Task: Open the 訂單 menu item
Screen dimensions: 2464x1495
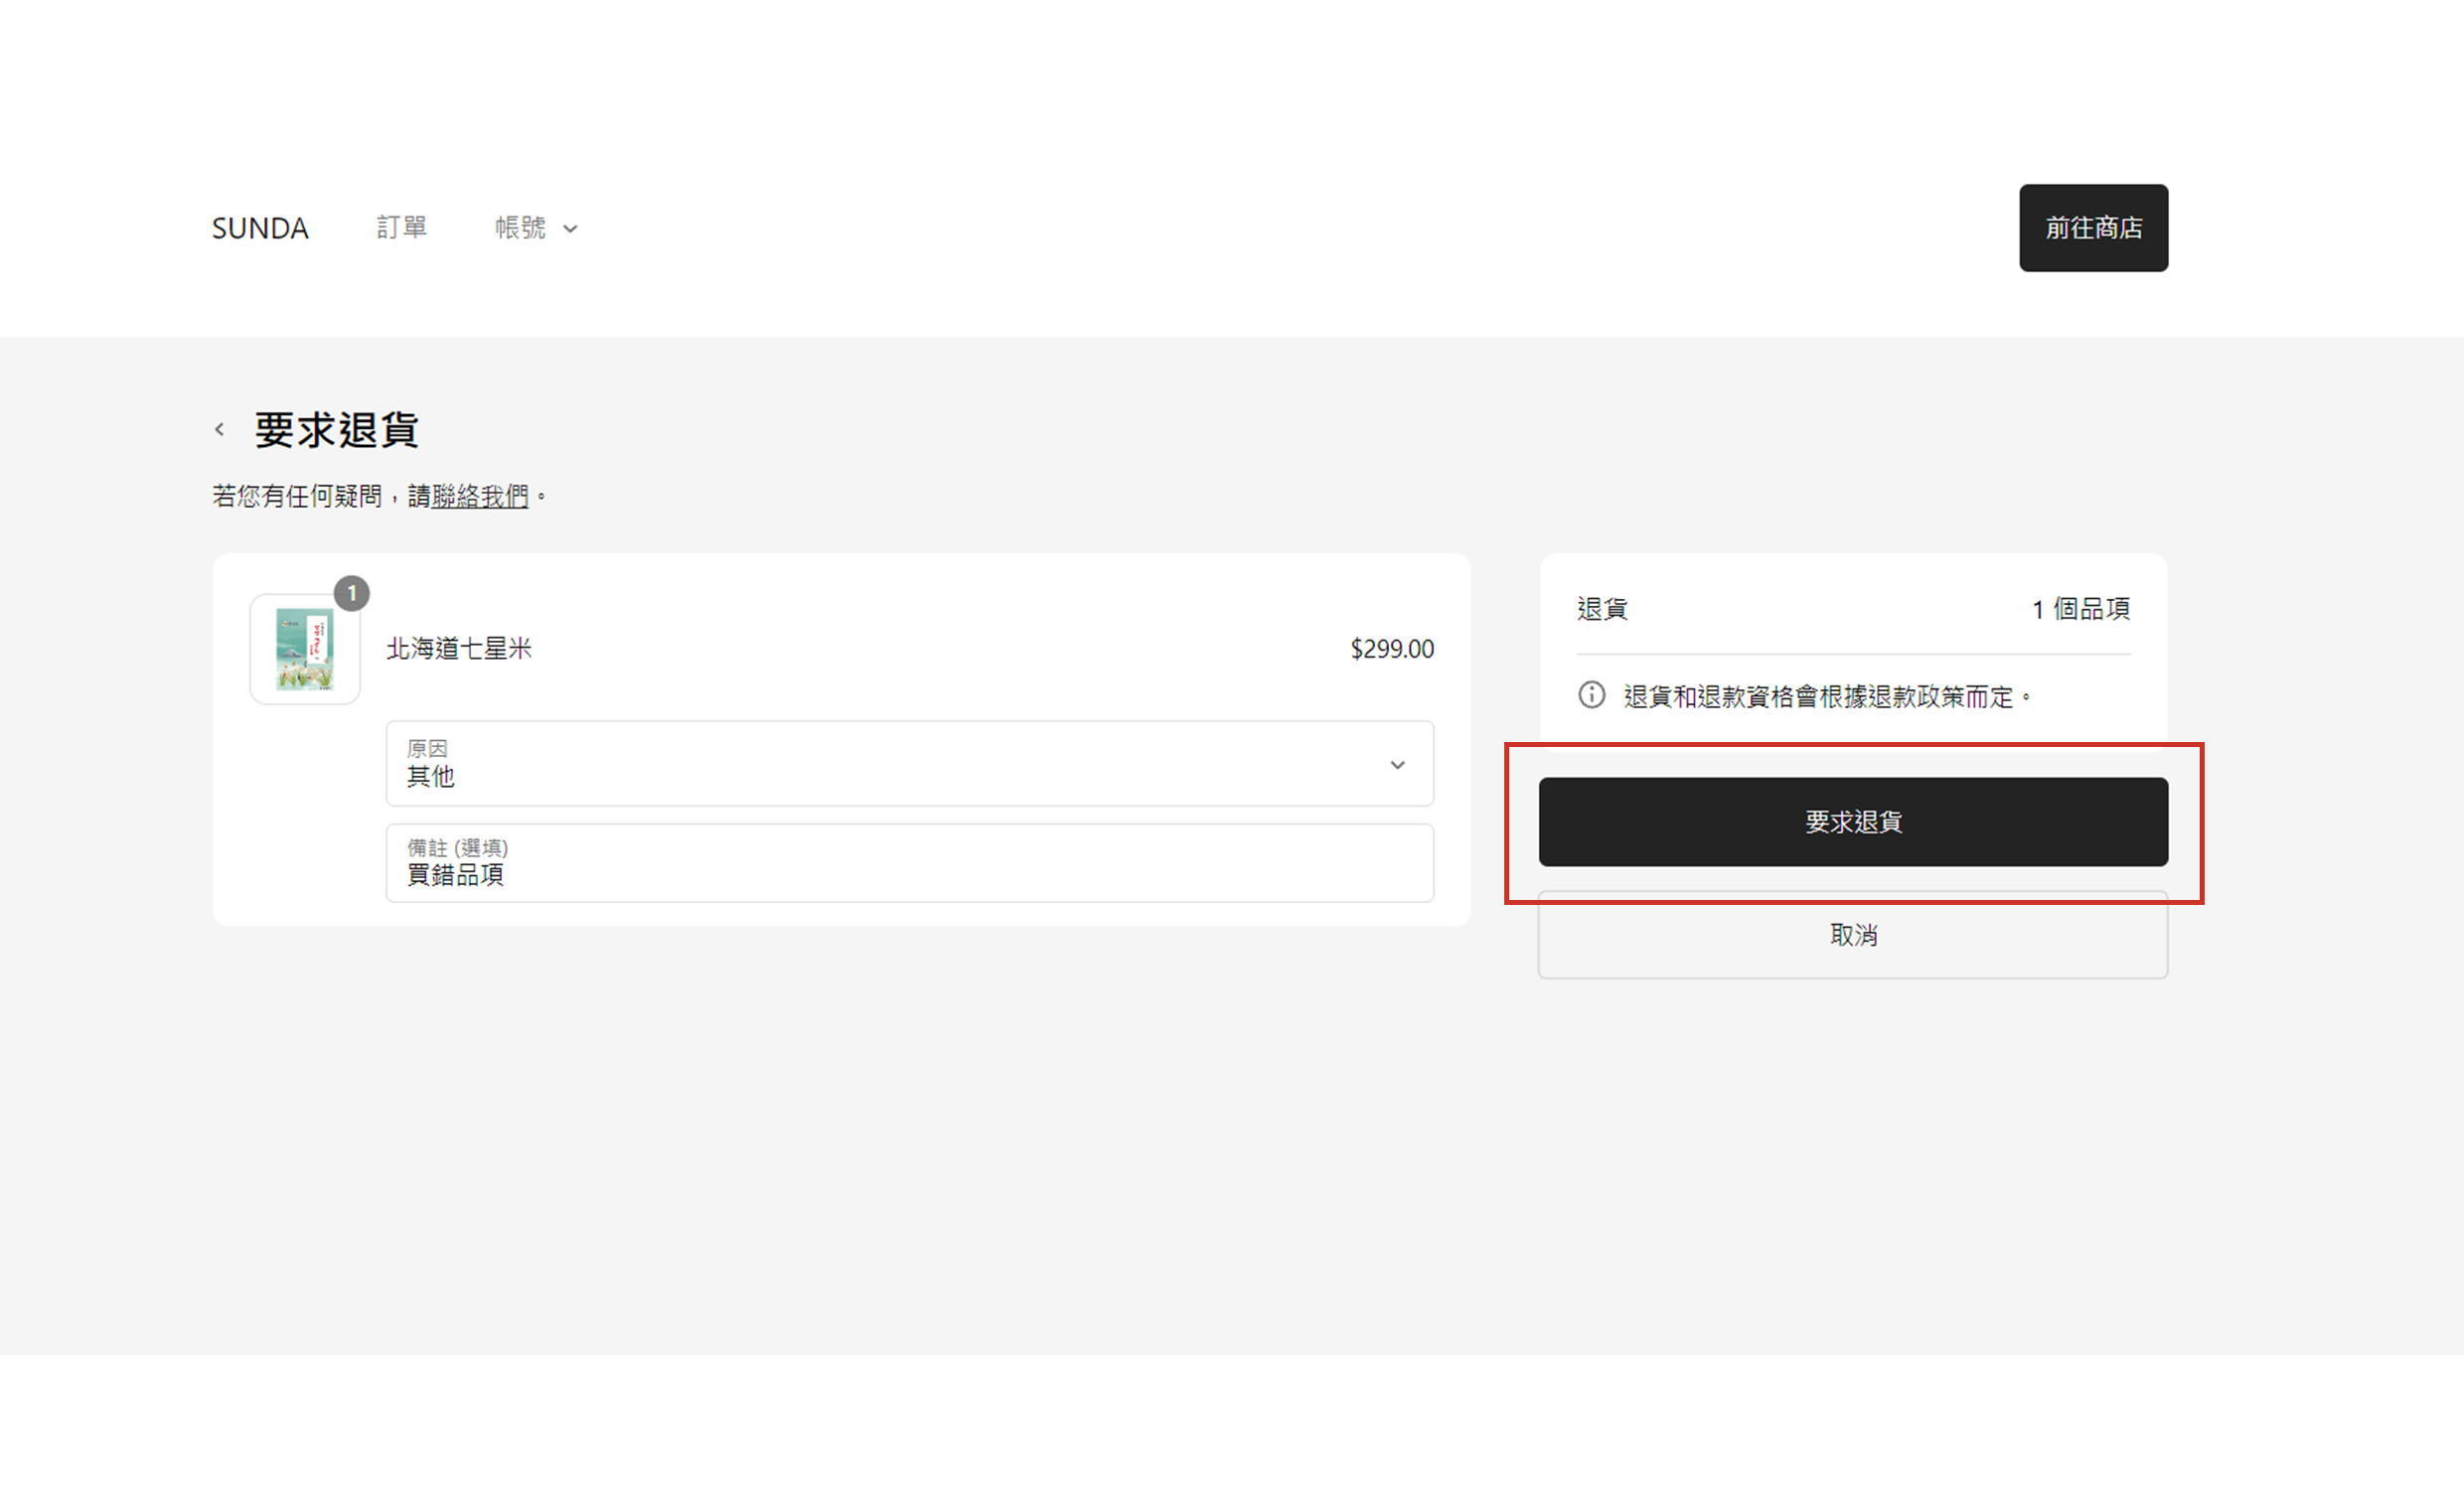Action: click(x=401, y=228)
